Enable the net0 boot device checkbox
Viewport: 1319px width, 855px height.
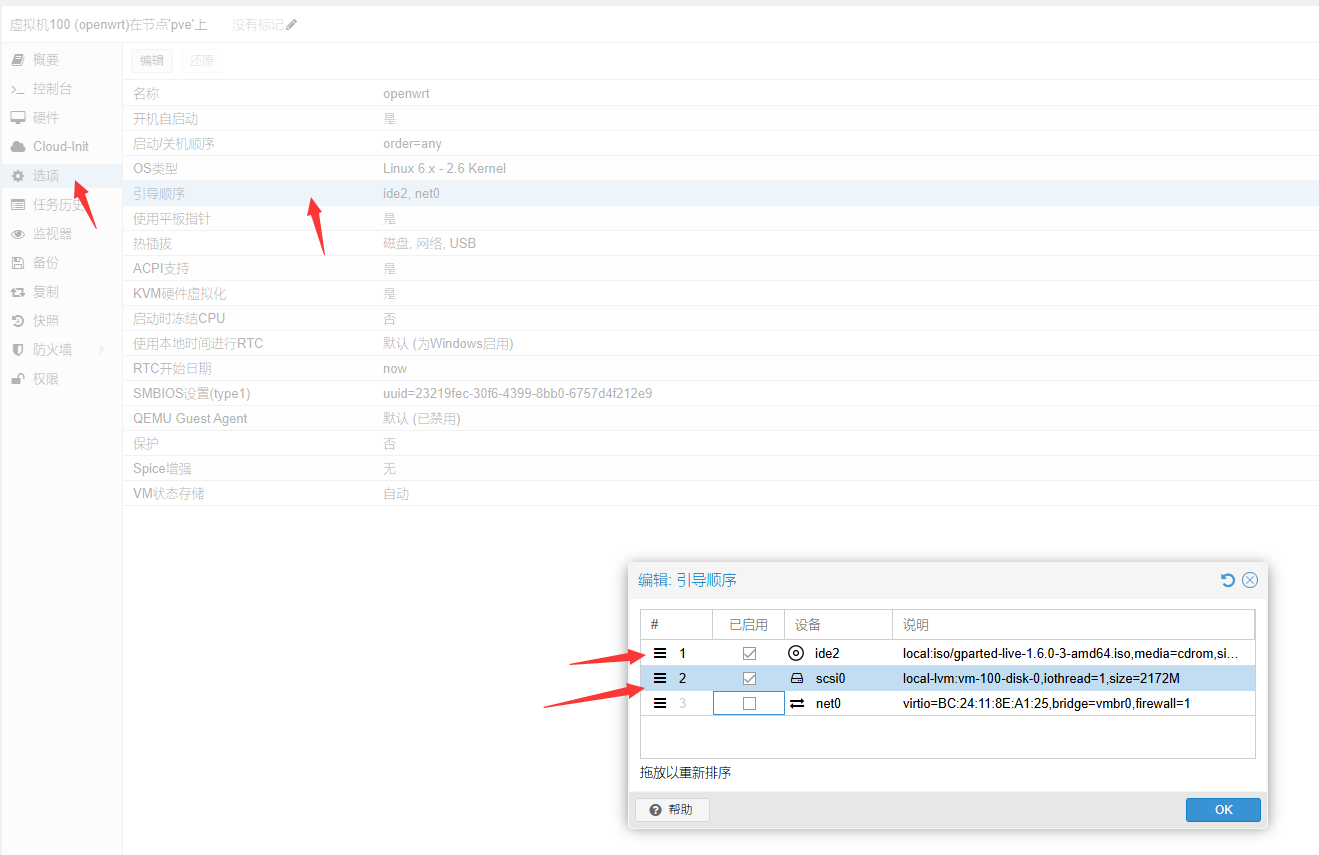click(749, 703)
